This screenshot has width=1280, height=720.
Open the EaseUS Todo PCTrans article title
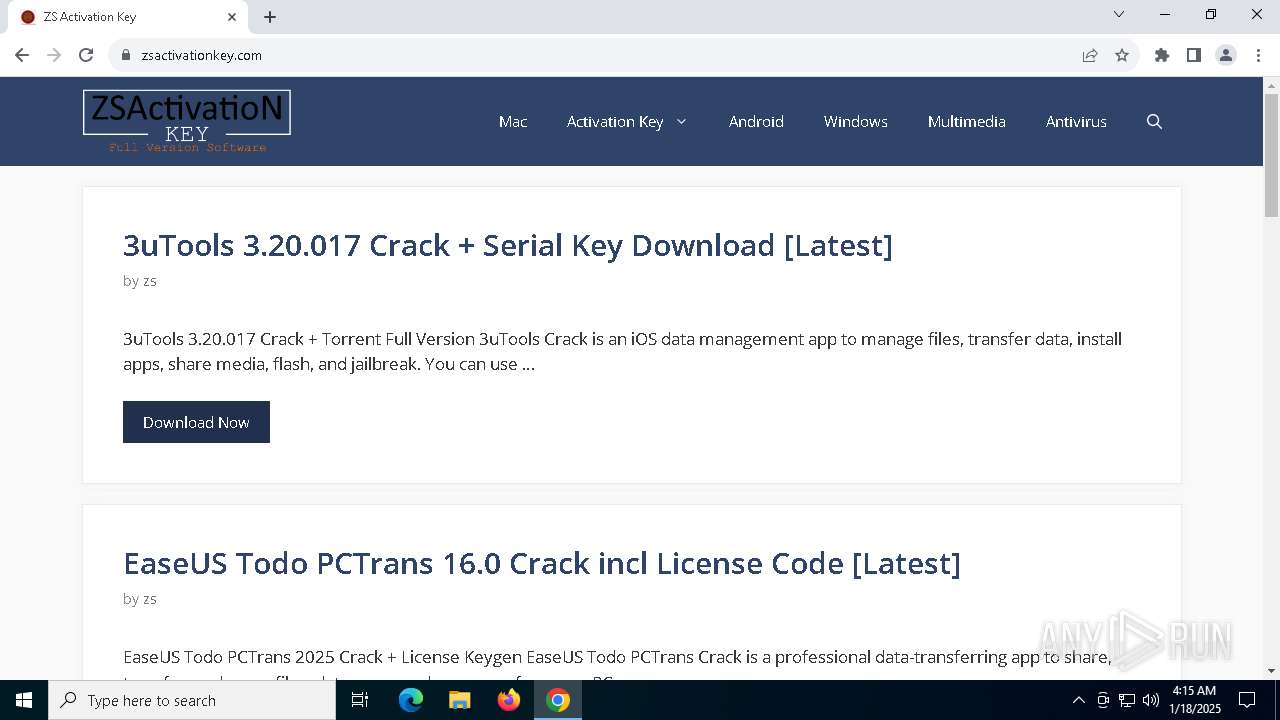pos(542,563)
